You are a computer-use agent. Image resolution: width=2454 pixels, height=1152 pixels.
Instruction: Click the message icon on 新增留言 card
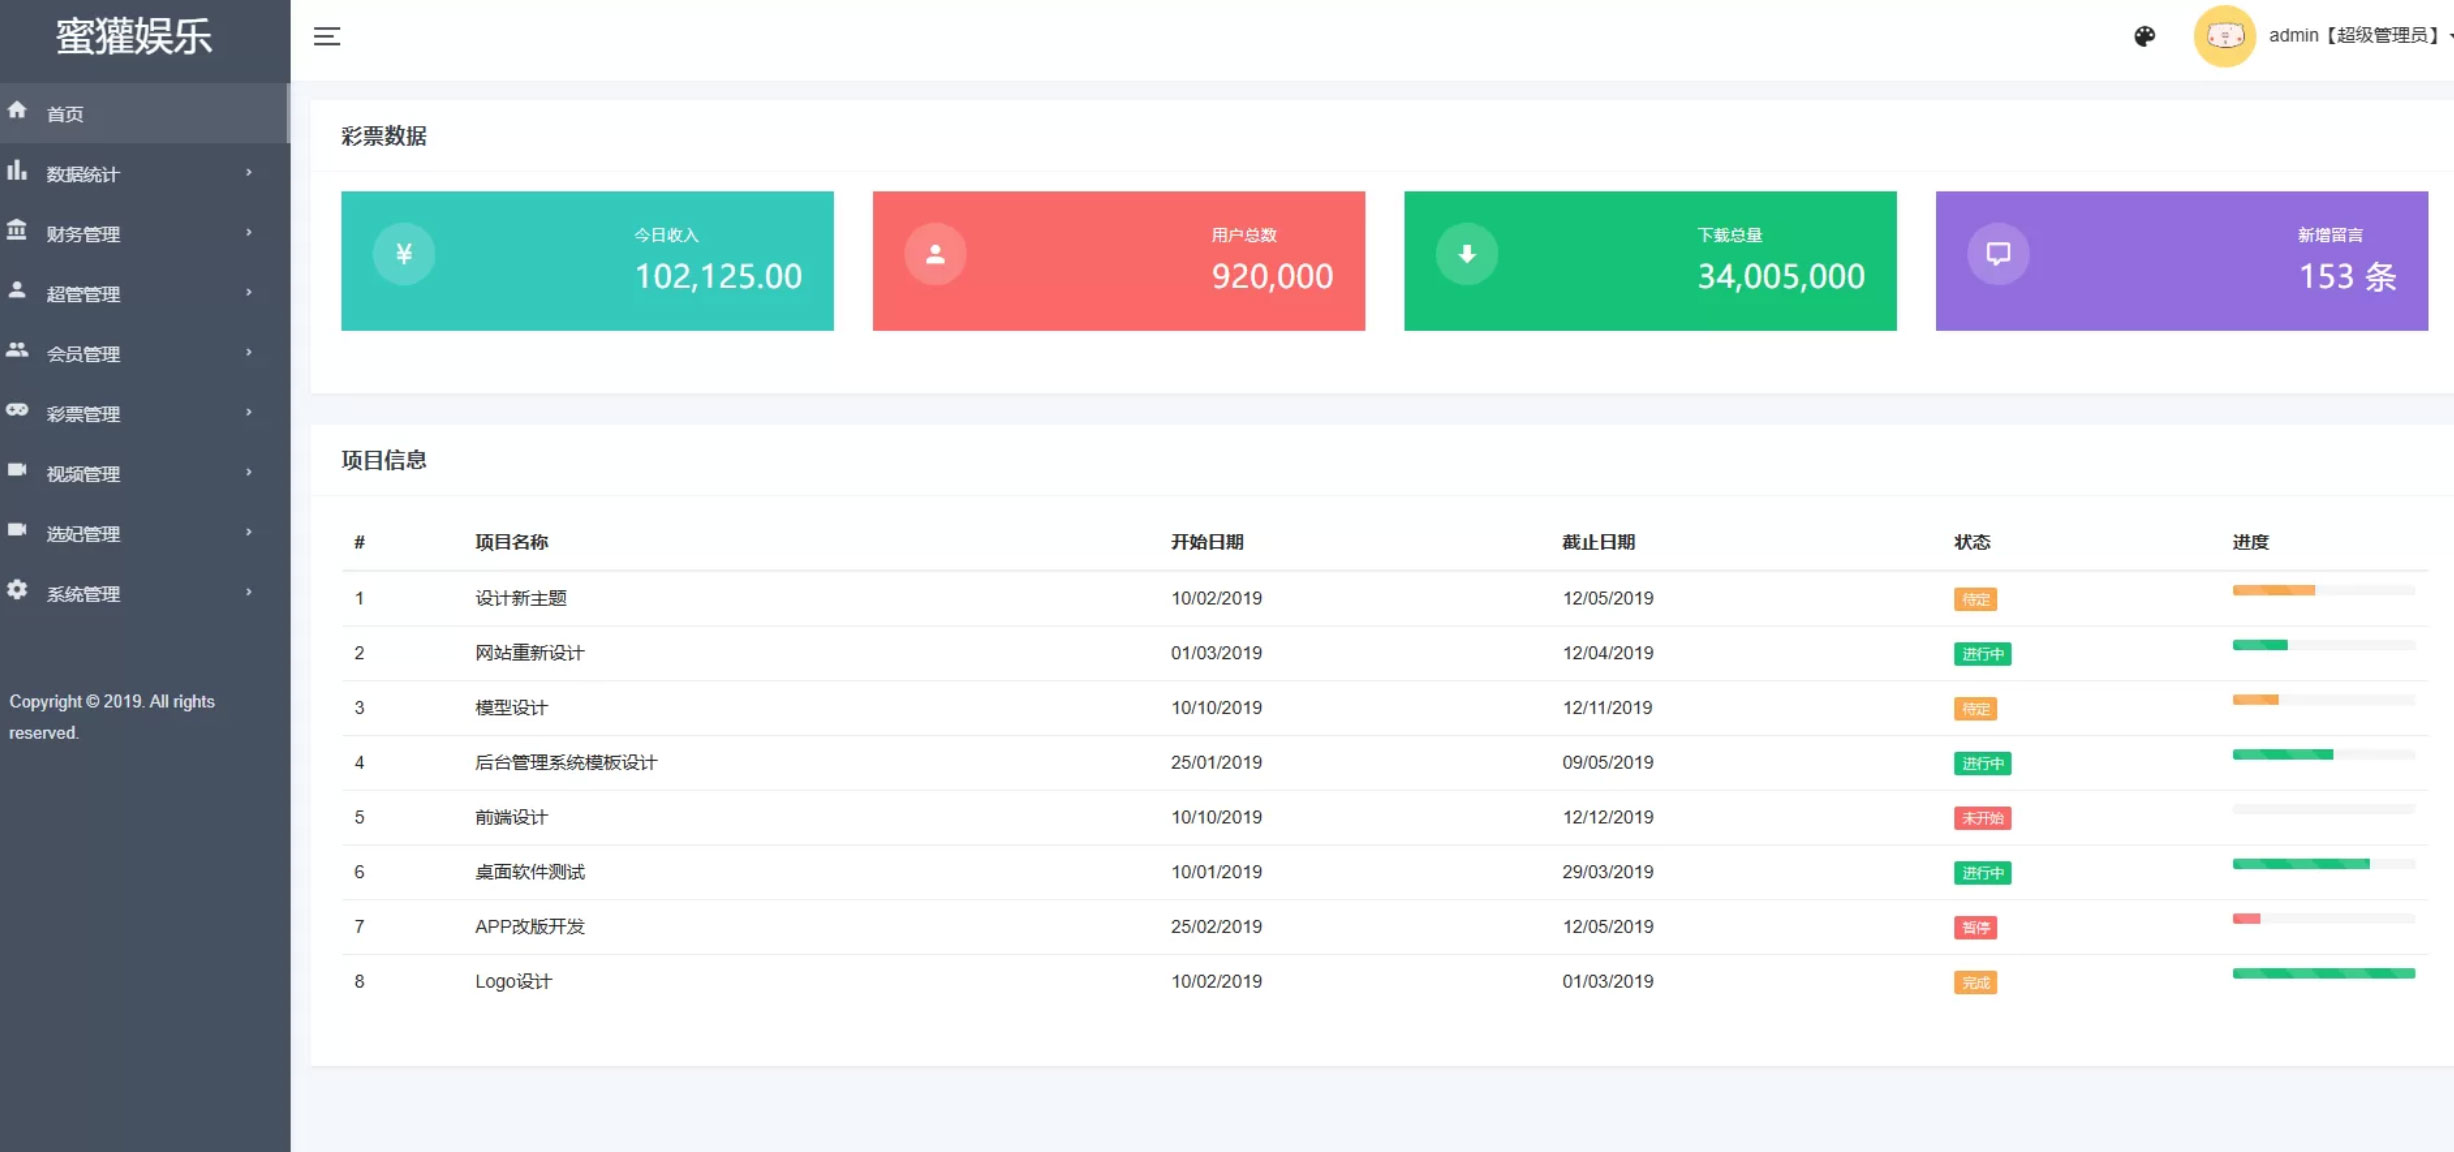[1998, 254]
